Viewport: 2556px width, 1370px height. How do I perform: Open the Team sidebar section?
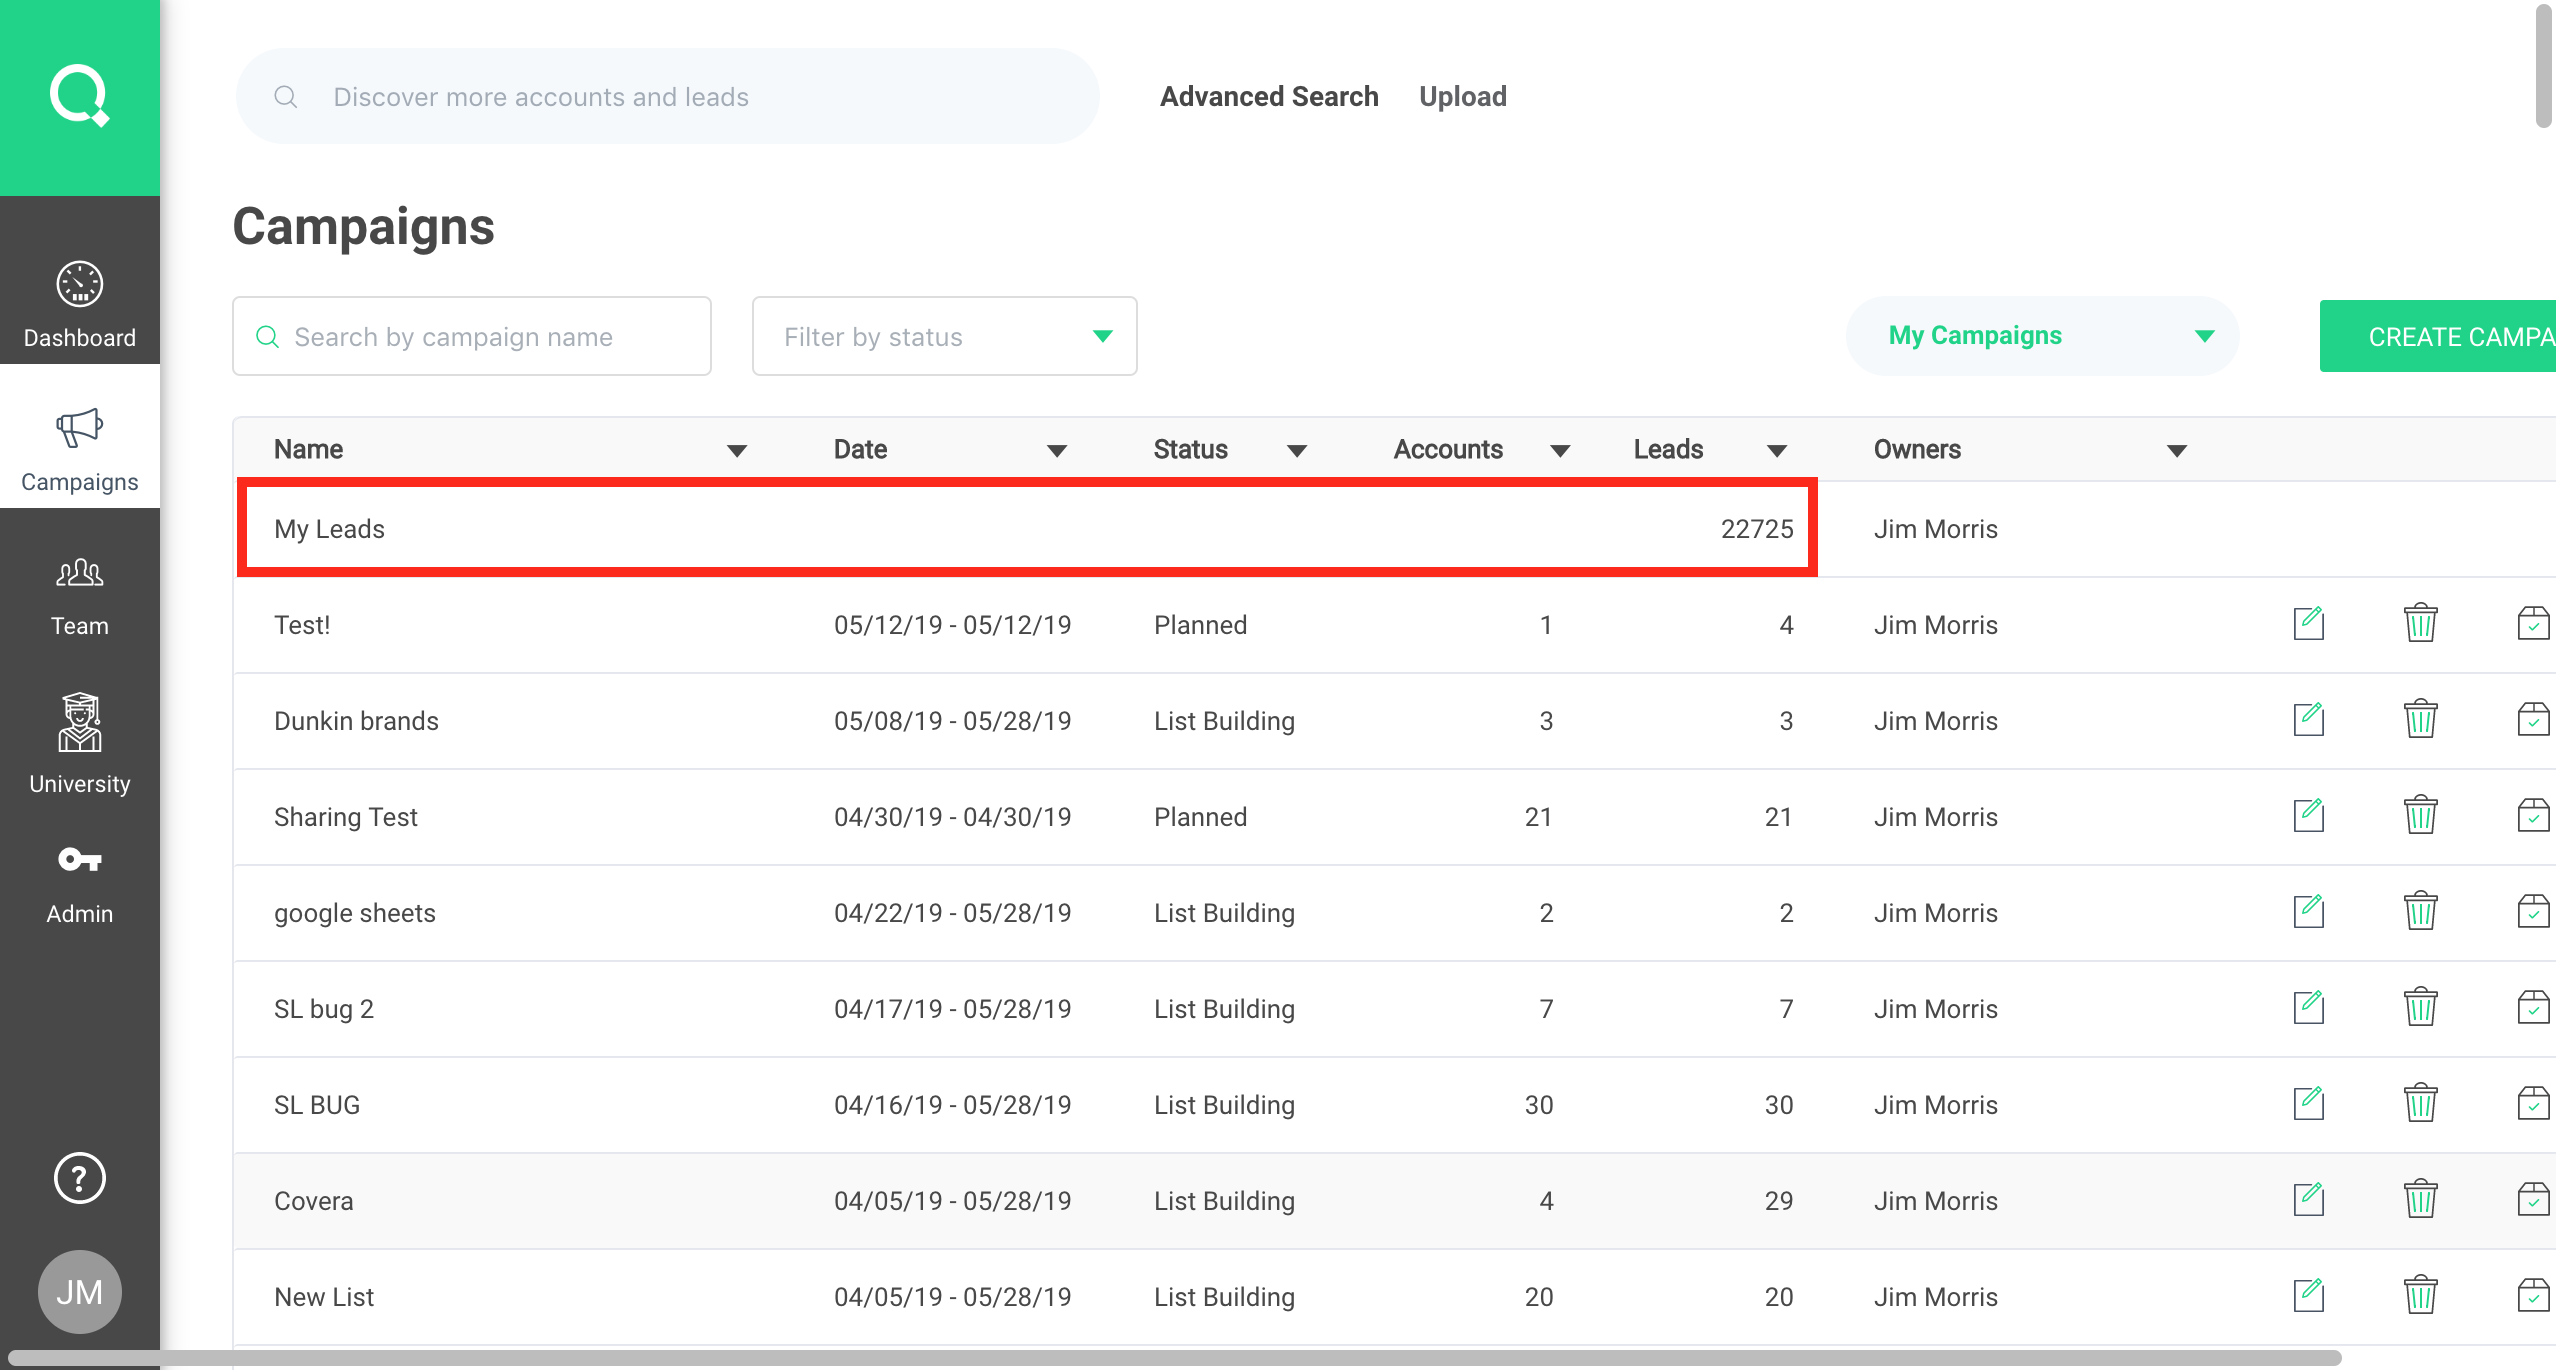80,596
